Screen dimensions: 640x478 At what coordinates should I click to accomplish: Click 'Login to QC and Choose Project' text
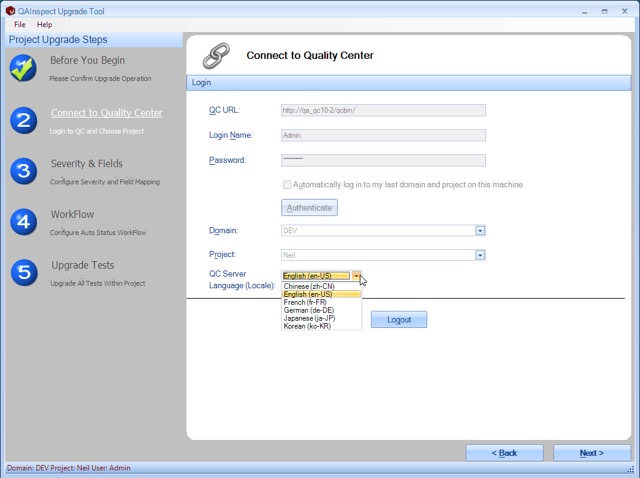[x=97, y=131]
